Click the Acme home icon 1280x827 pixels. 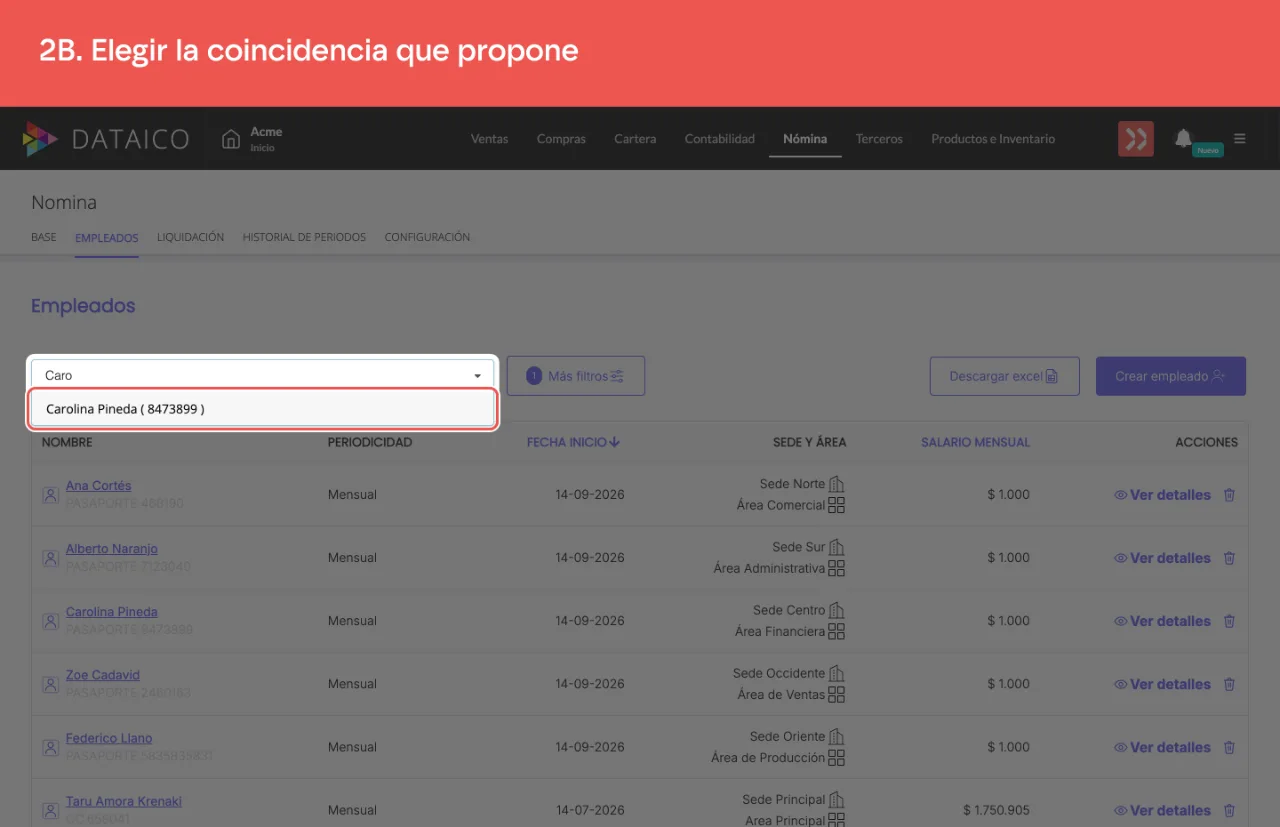(231, 139)
